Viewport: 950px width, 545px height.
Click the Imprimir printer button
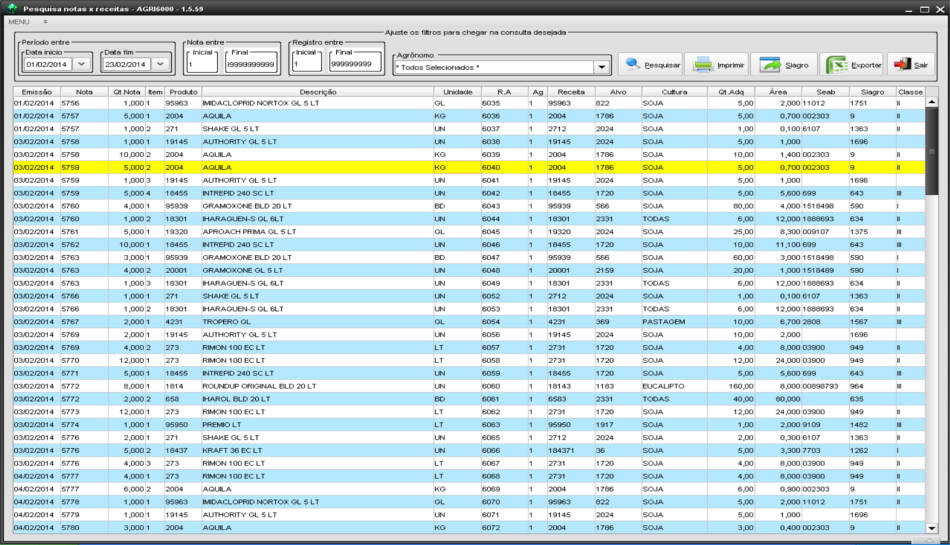(717, 65)
